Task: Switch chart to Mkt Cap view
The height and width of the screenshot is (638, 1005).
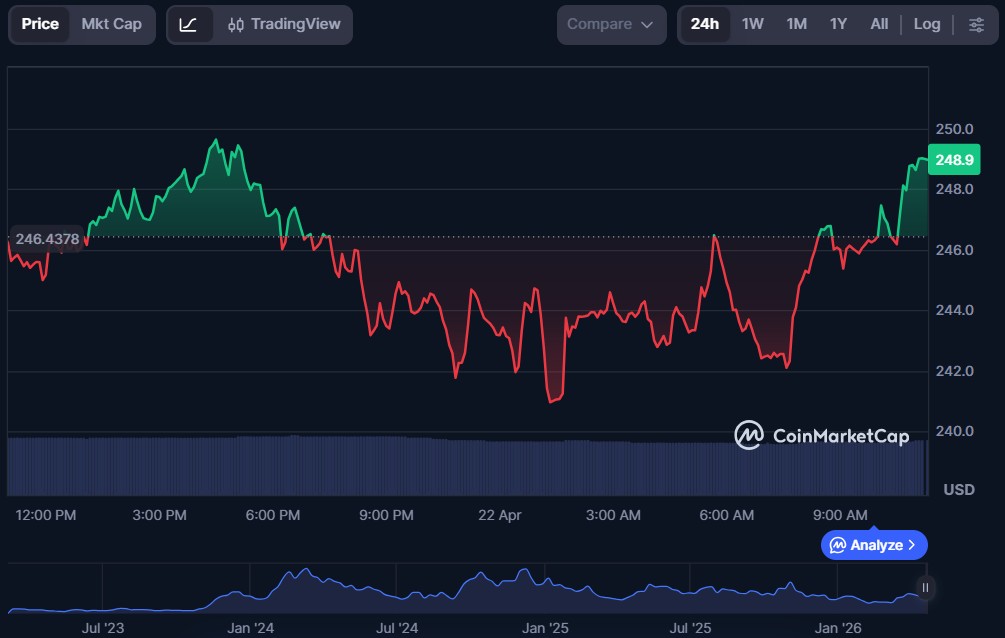Action: pyautogui.click(x=113, y=23)
